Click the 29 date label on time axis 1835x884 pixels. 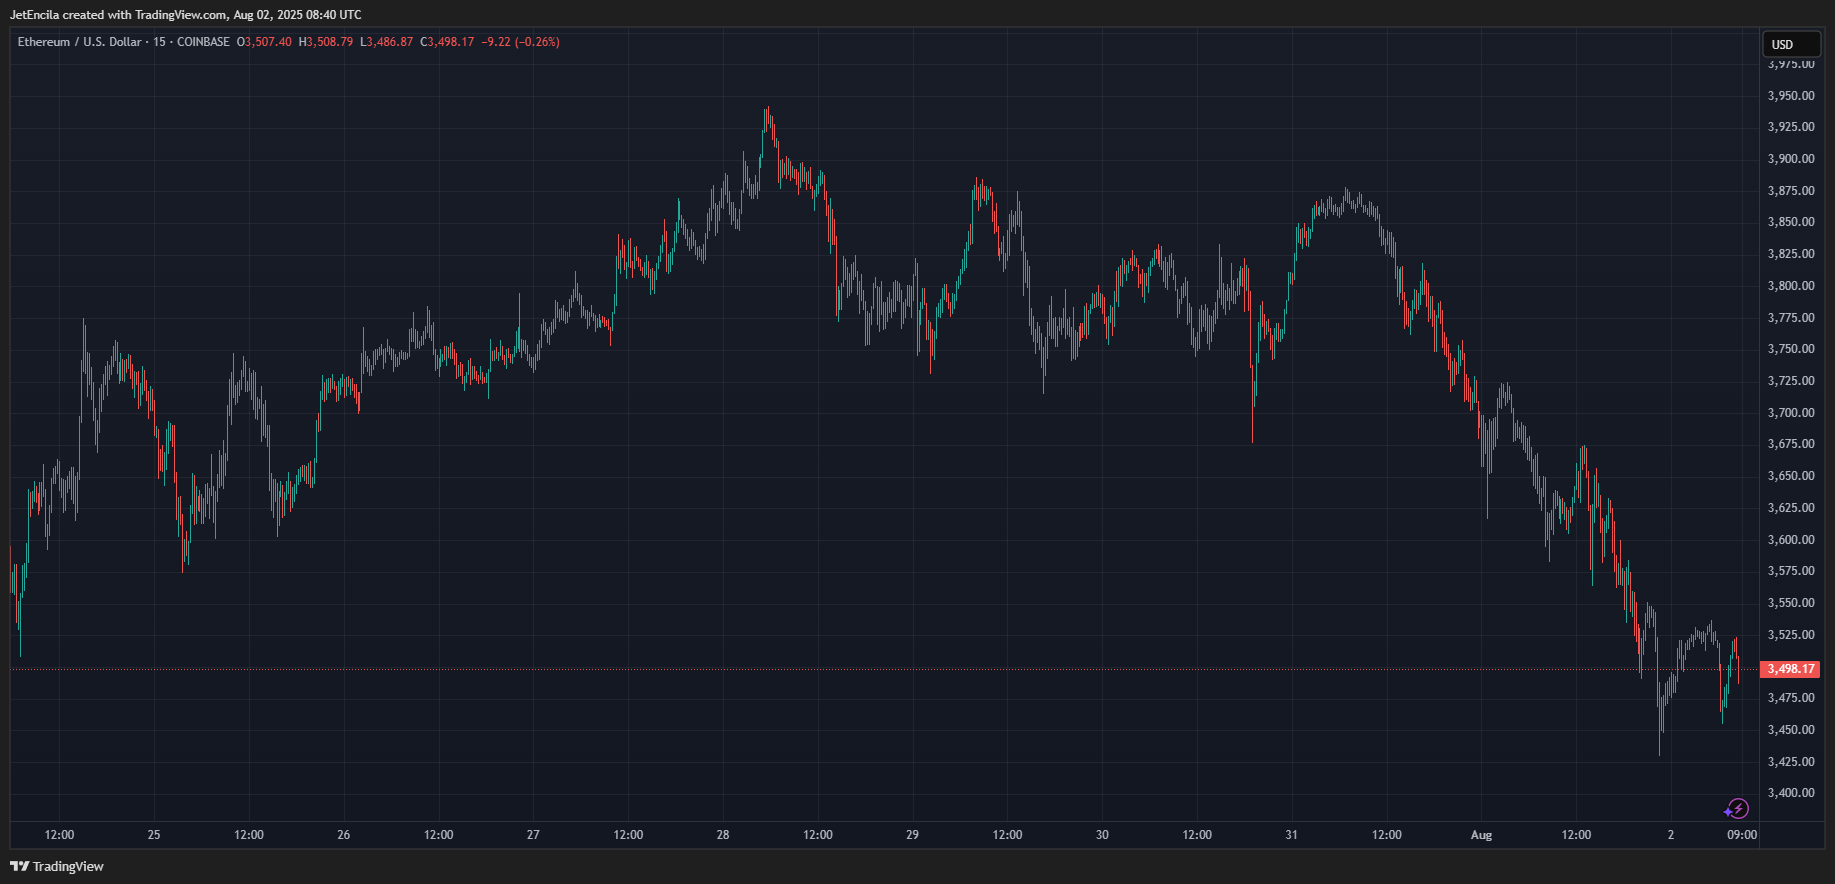coord(912,835)
